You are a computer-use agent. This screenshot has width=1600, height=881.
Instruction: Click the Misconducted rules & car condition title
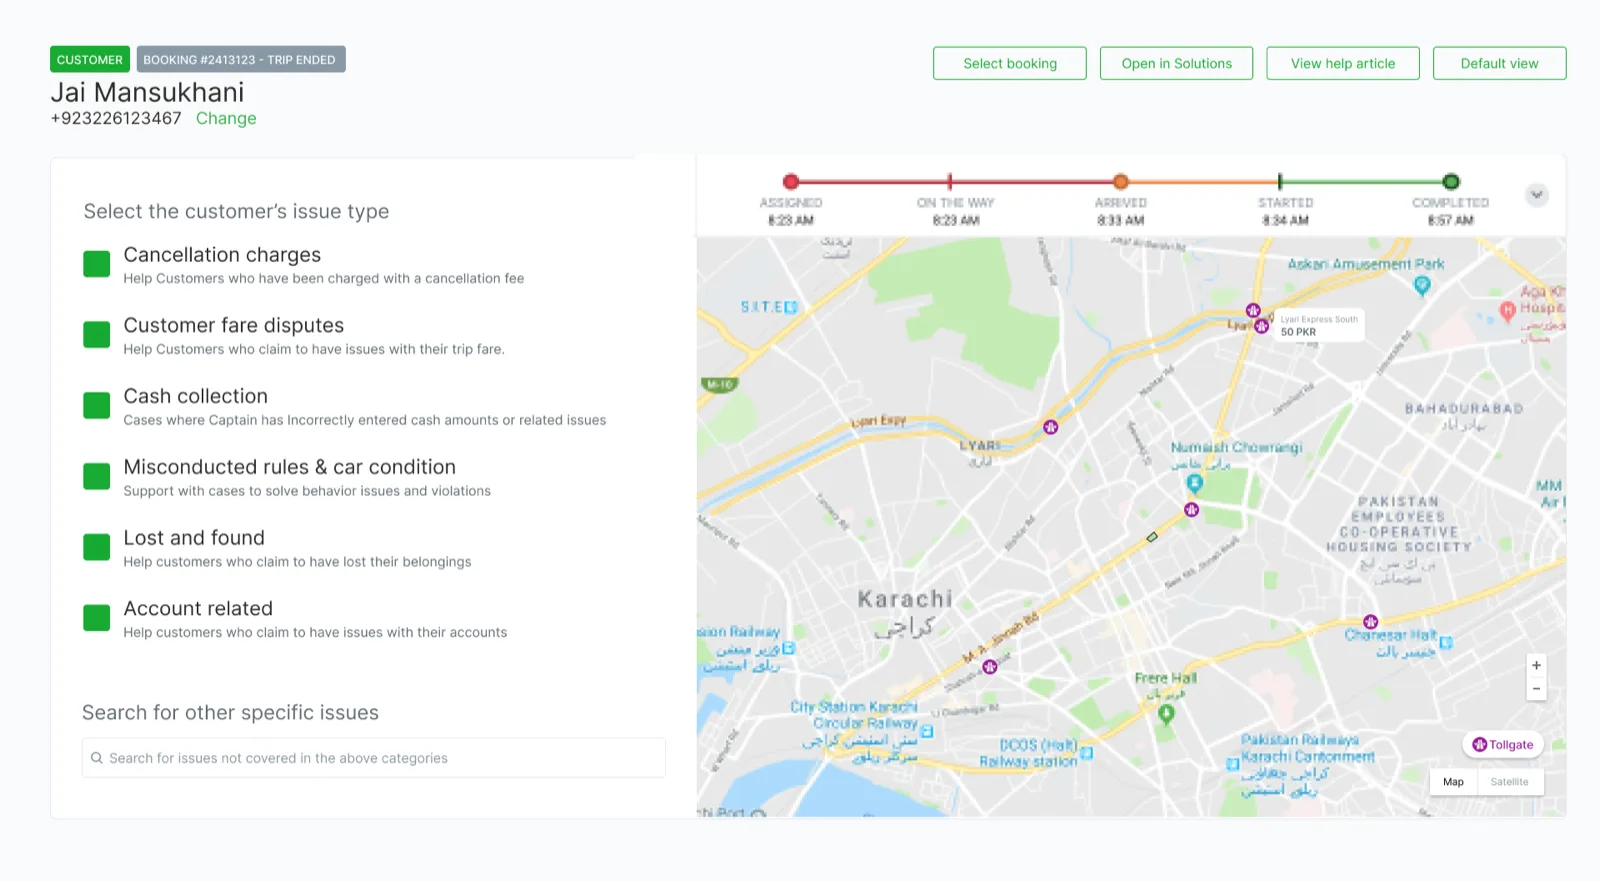point(290,467)
